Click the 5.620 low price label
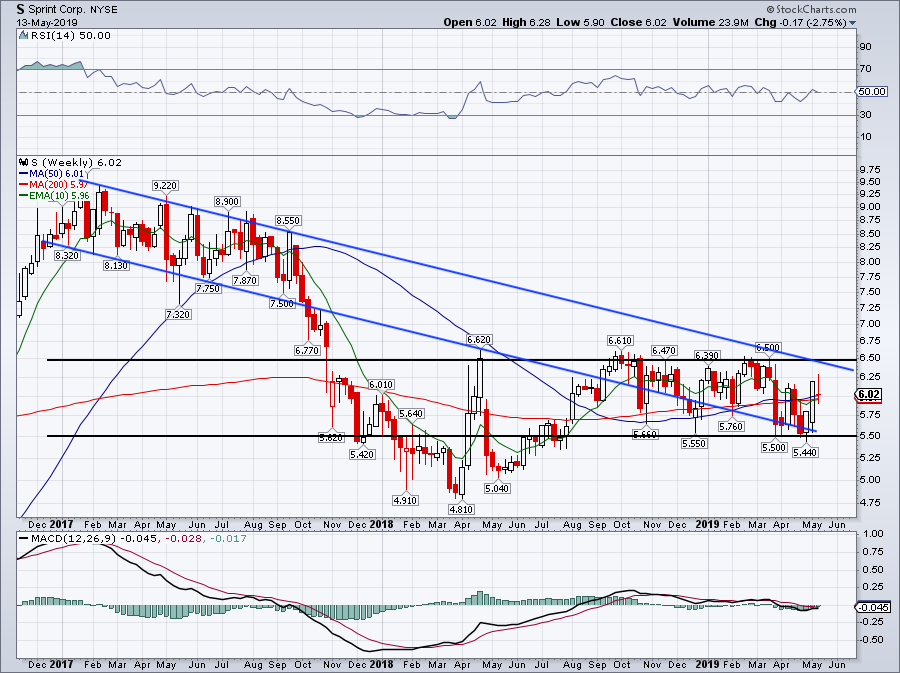The height and width of the screenshot is (673, 900). point(331,437)
